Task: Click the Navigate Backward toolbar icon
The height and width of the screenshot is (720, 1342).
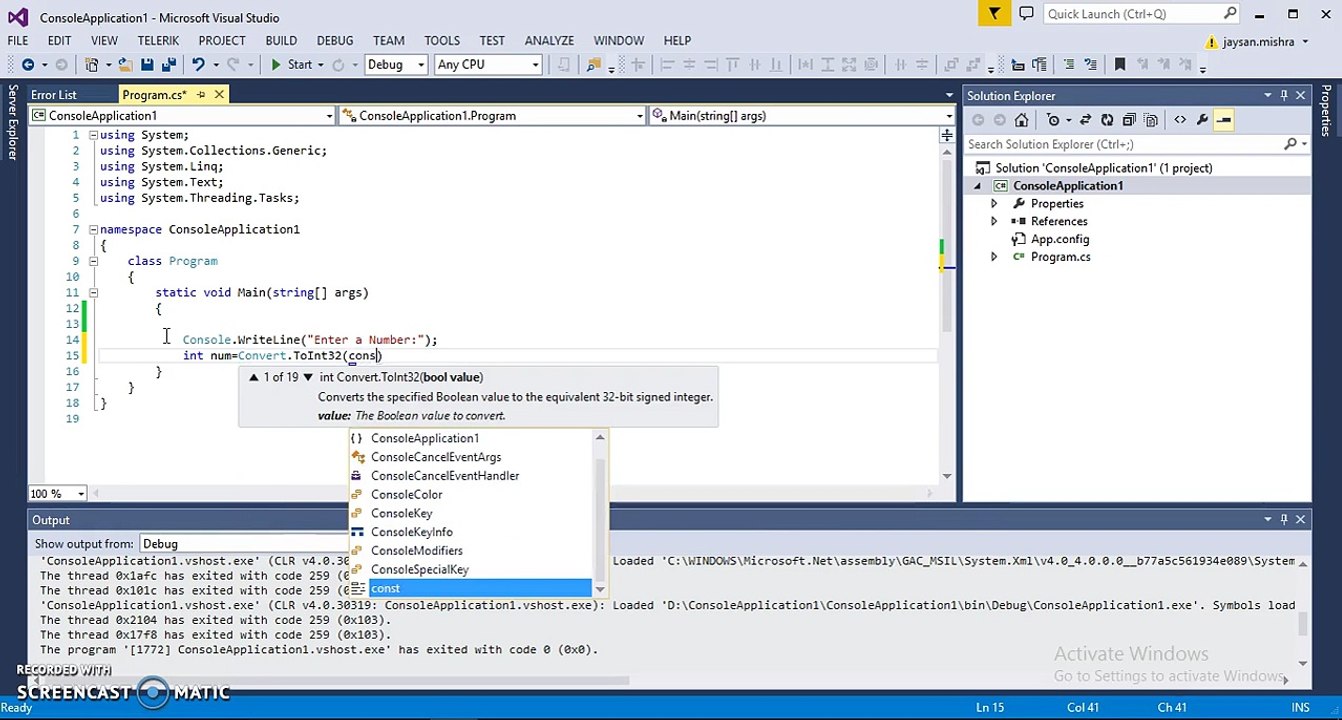Action: [27, 65]
